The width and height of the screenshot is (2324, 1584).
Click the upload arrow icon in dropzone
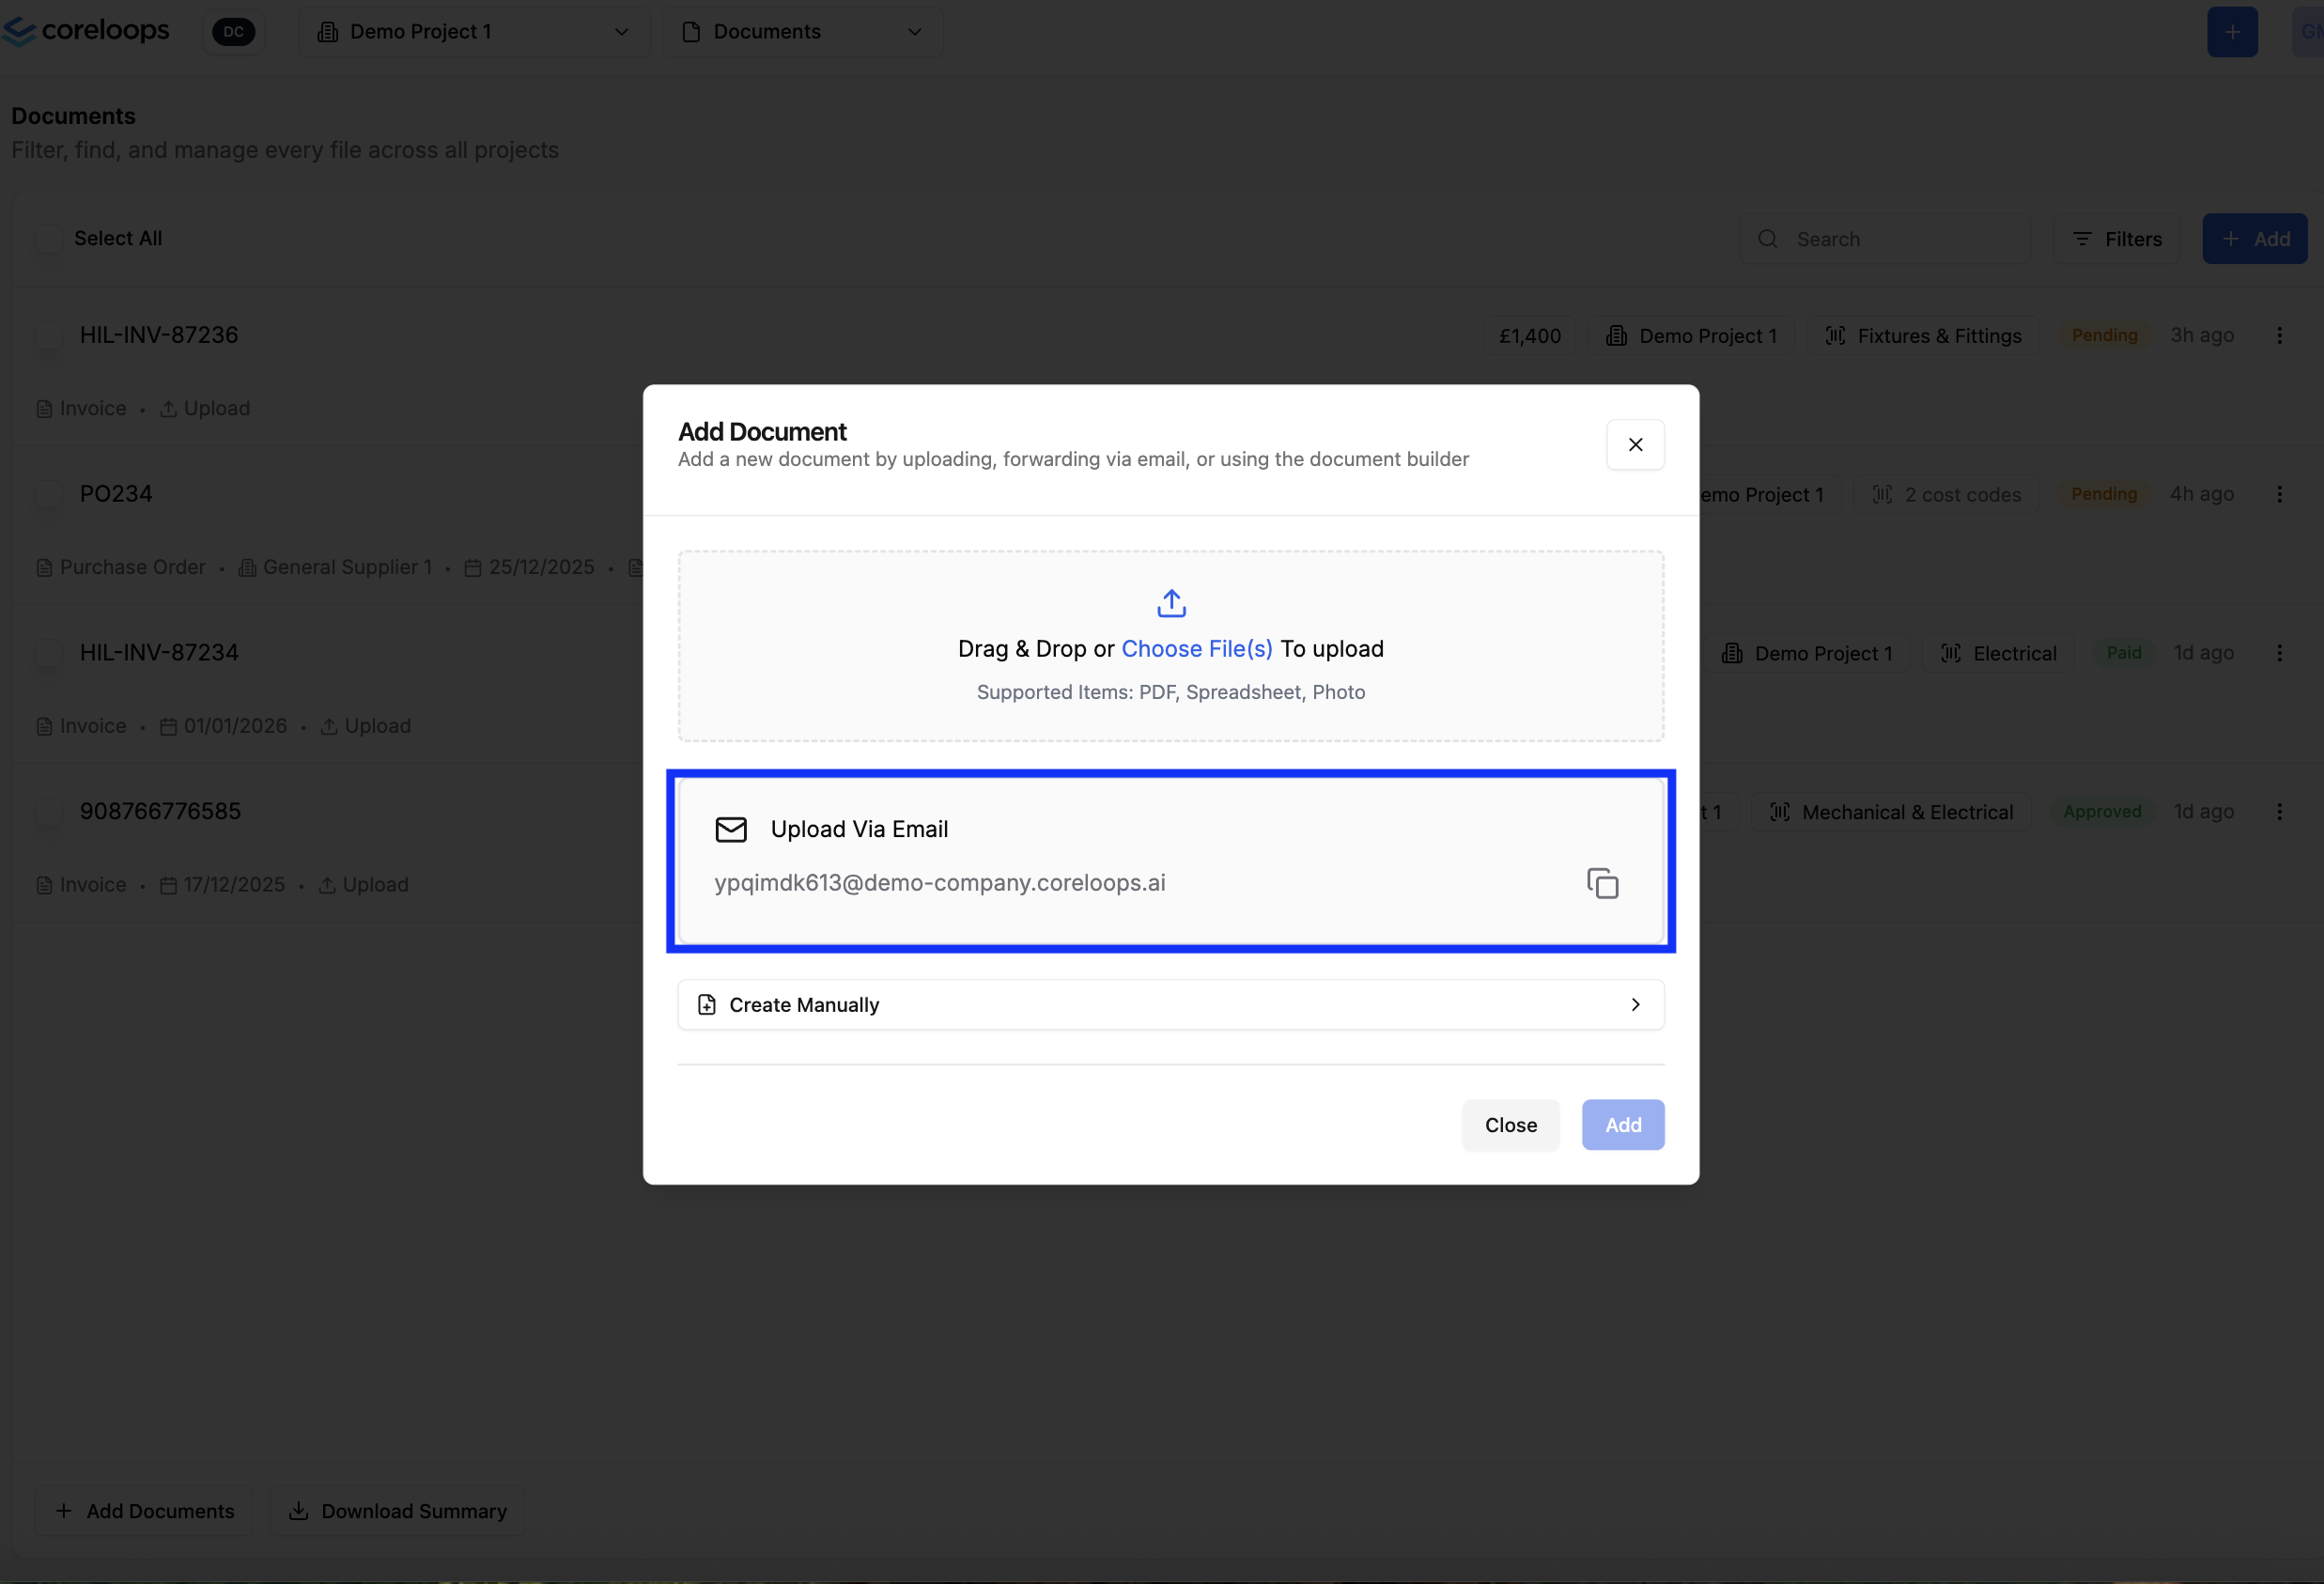[1171, 603]
